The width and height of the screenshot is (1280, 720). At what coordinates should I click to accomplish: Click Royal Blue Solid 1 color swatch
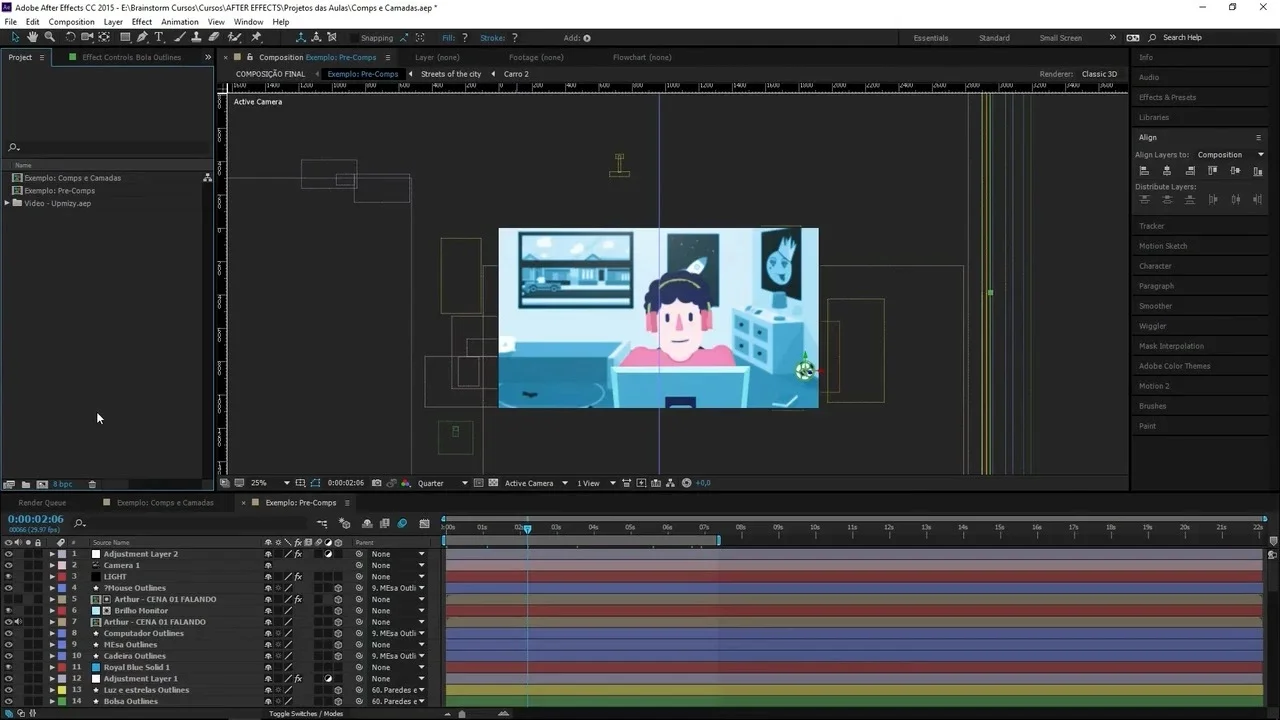point(97,667)
